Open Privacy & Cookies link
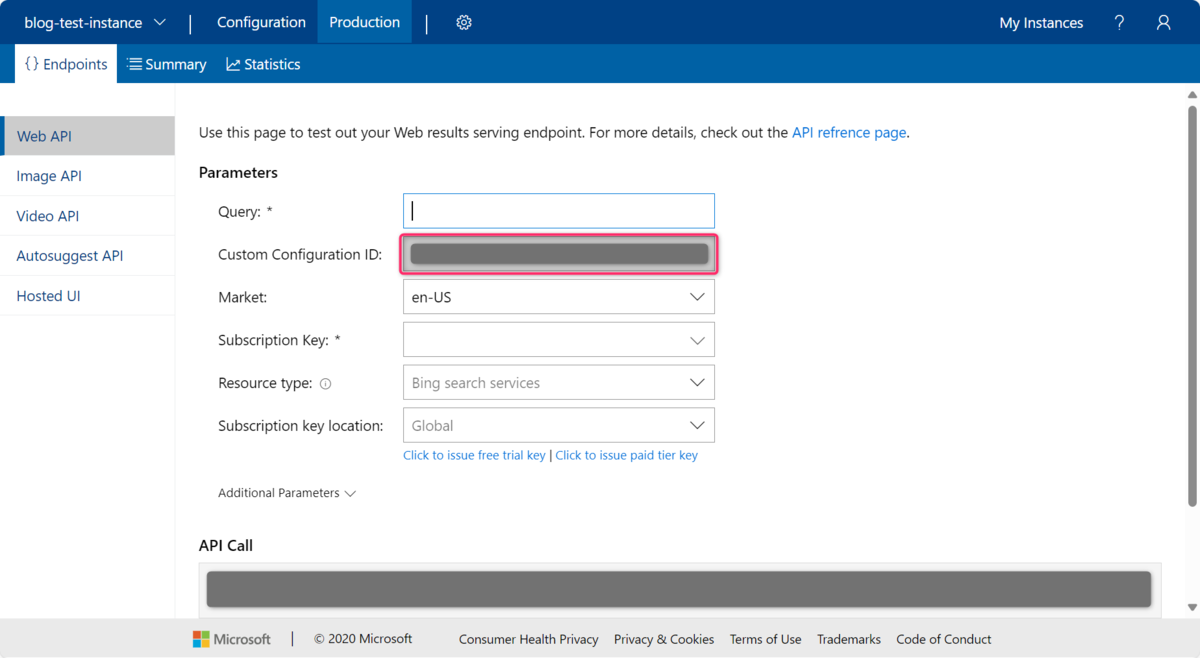This screenshot has height=658, width=1200. pyautogui.click(x=664, y=639)
